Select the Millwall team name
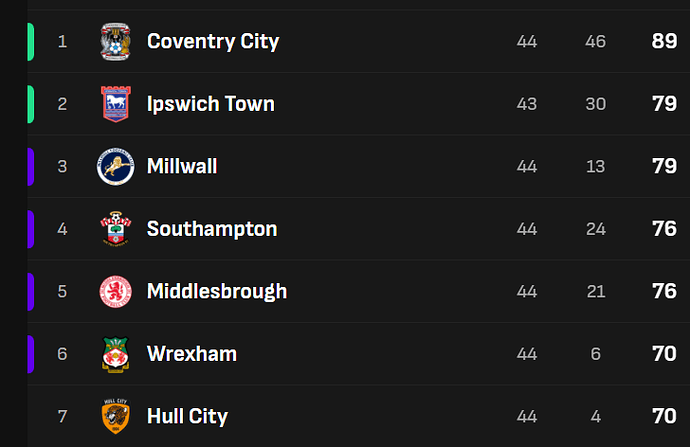 pyautogui.click(x=182, y=166)
